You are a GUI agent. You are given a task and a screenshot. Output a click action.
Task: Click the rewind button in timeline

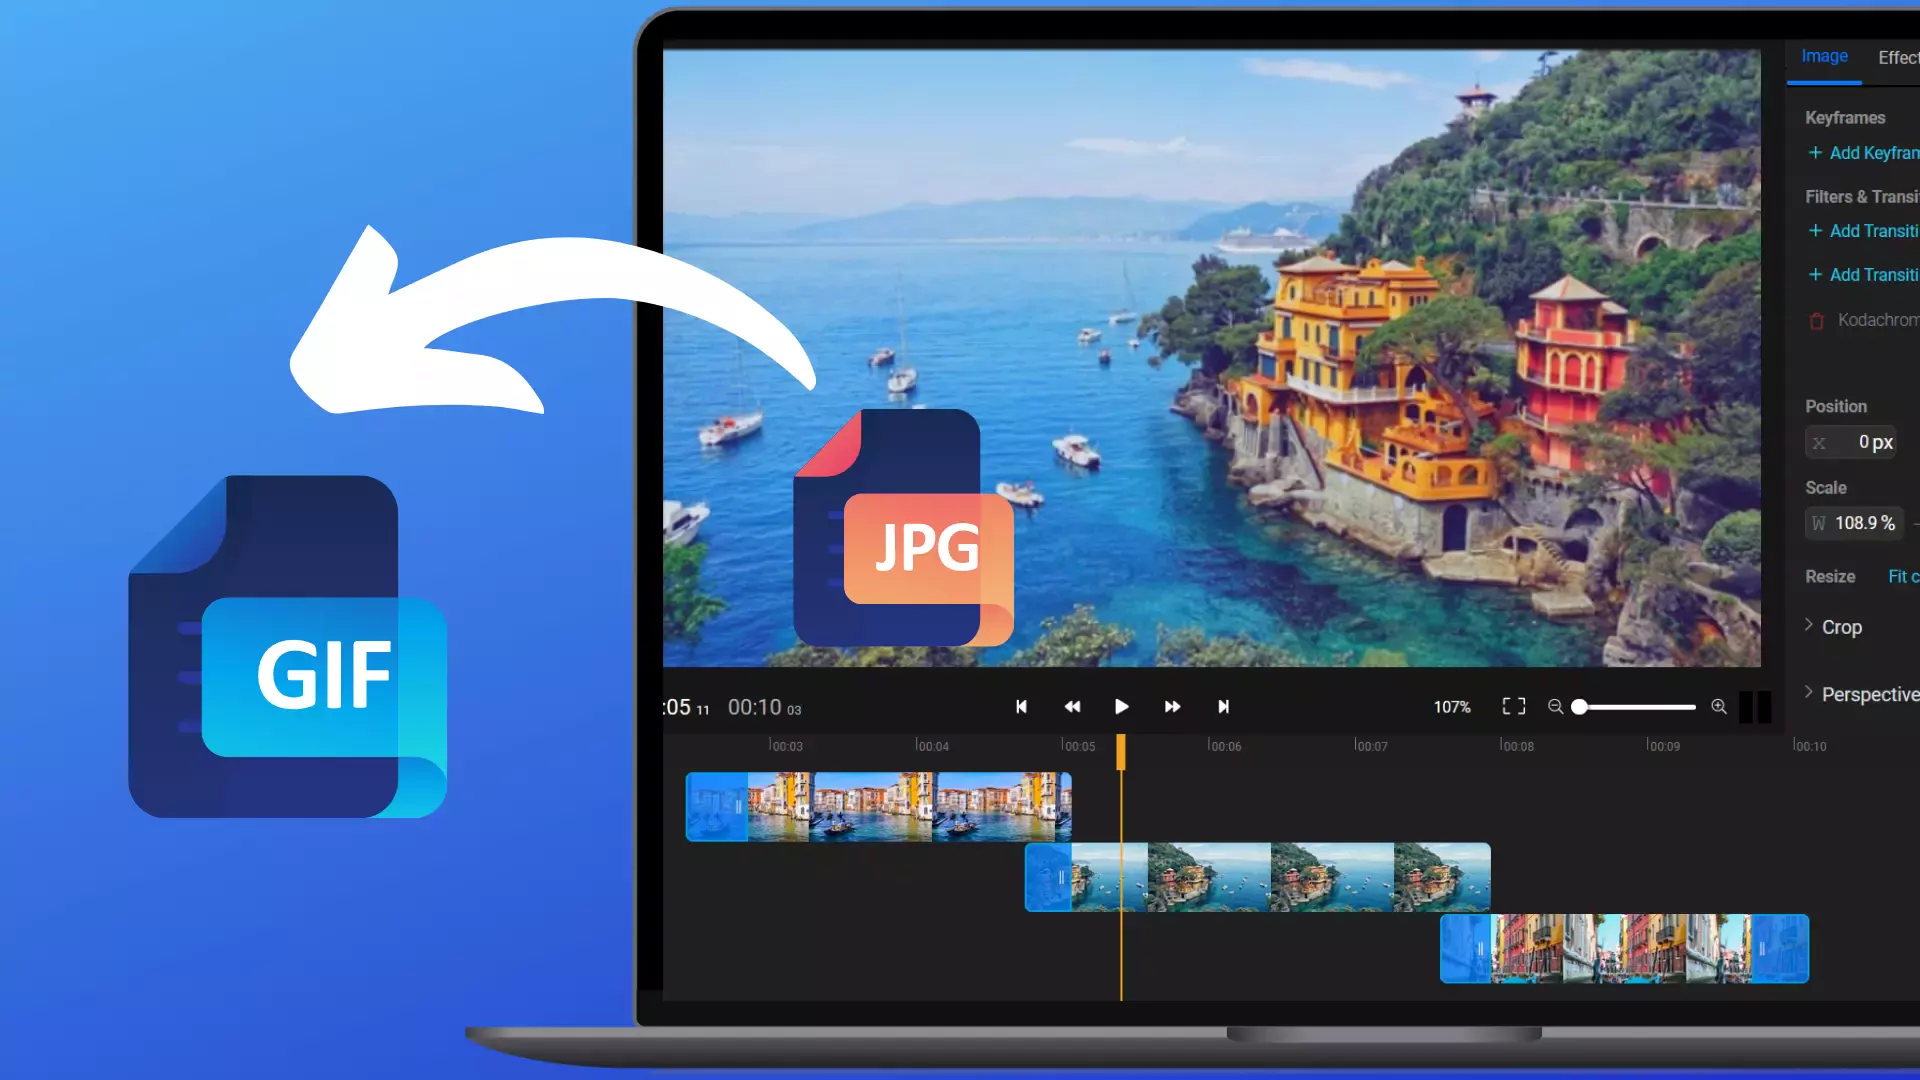(1072, 707)
